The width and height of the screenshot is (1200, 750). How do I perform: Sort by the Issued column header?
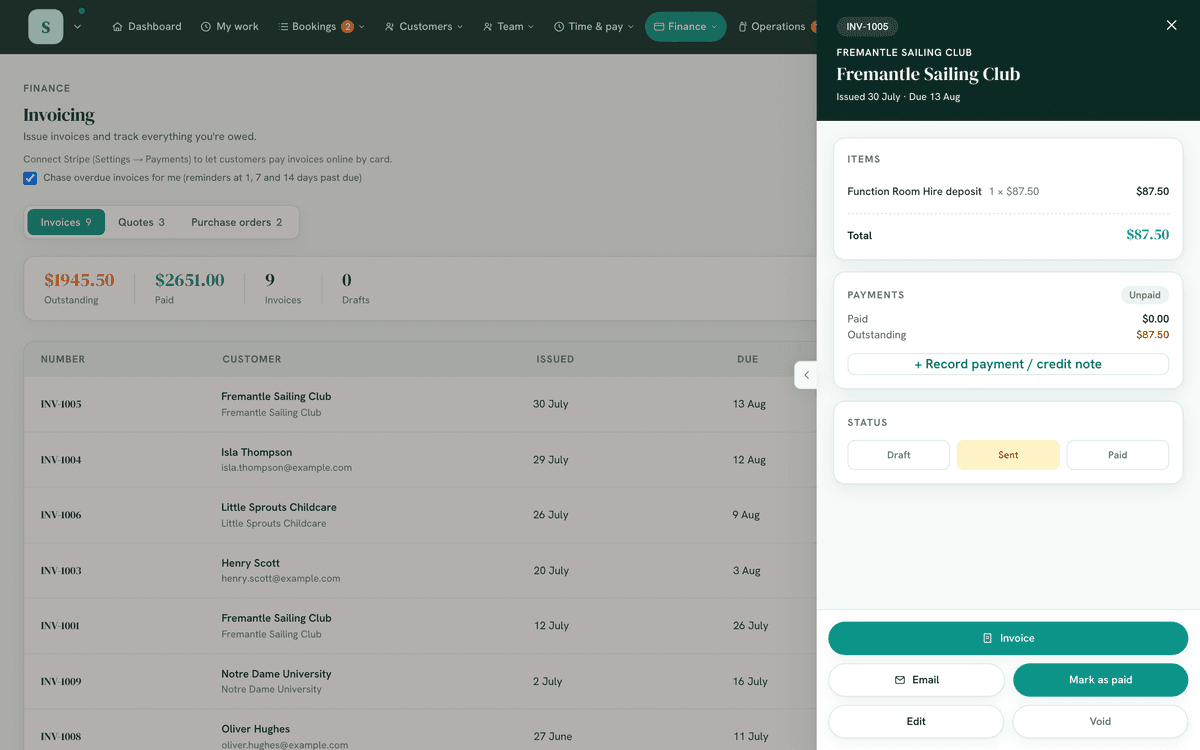(555, 359)
